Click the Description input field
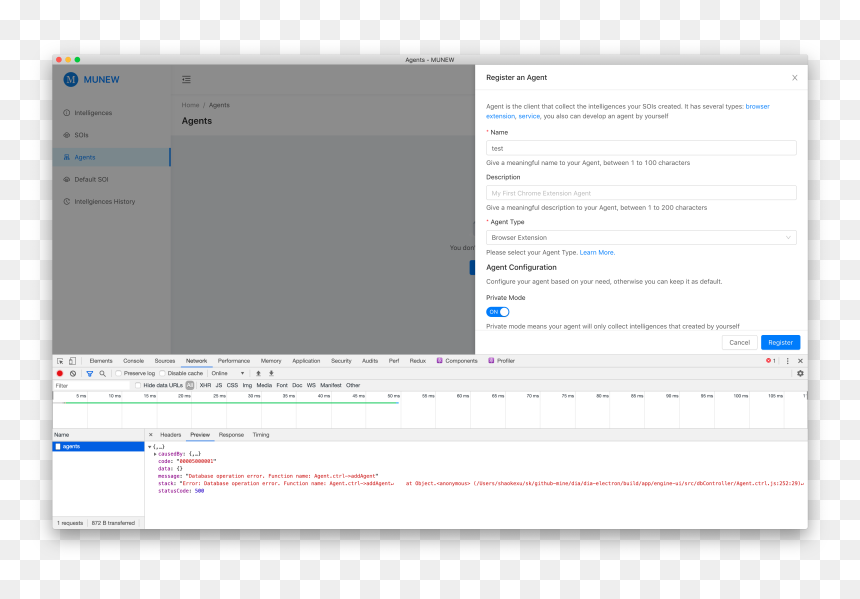 pyautogui.click(x=641, y=193)
